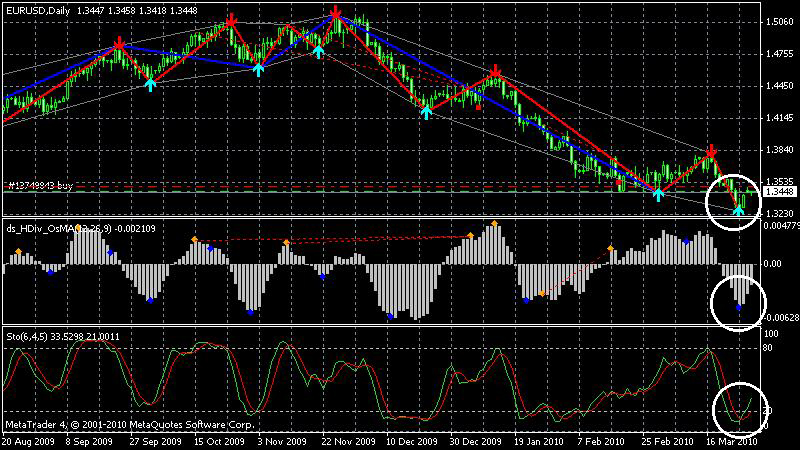Select the cyan arrow at the December 2009 low

[427, 112]
